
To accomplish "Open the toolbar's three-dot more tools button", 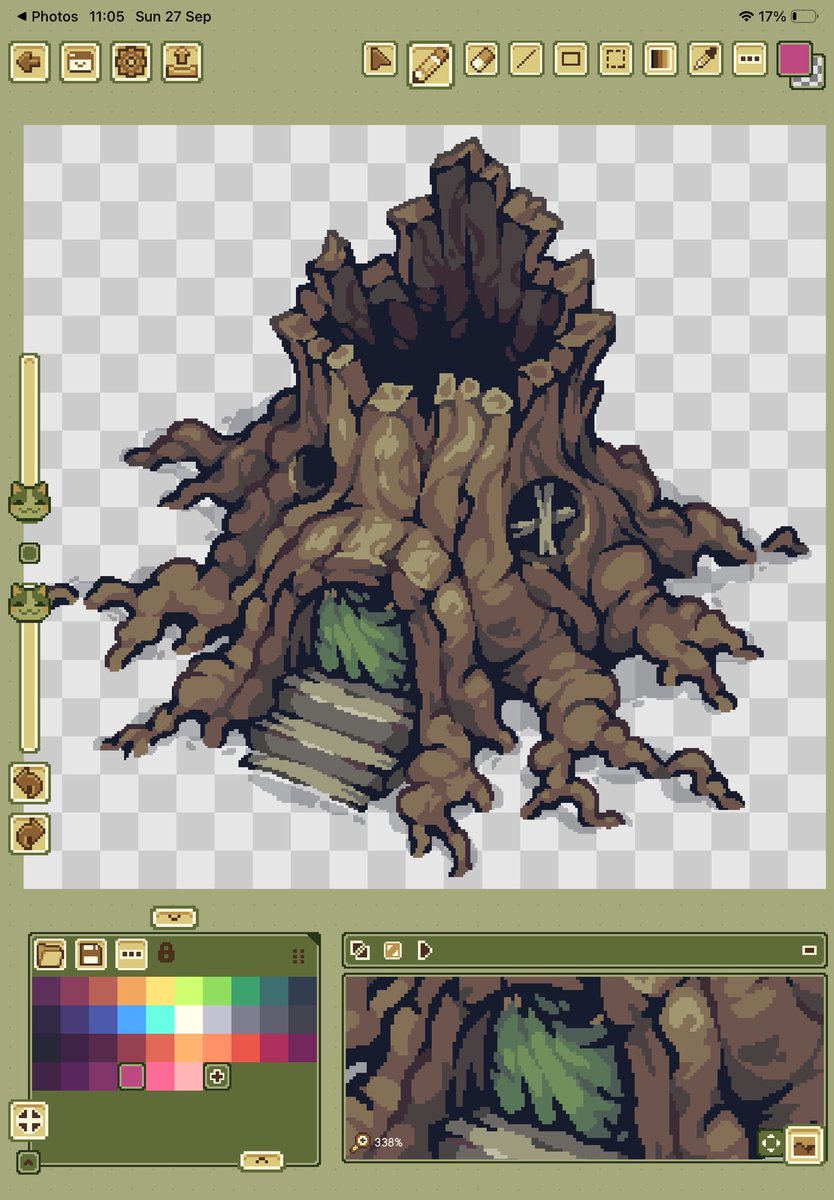I will pyautogui.click(x=749, y=60).
